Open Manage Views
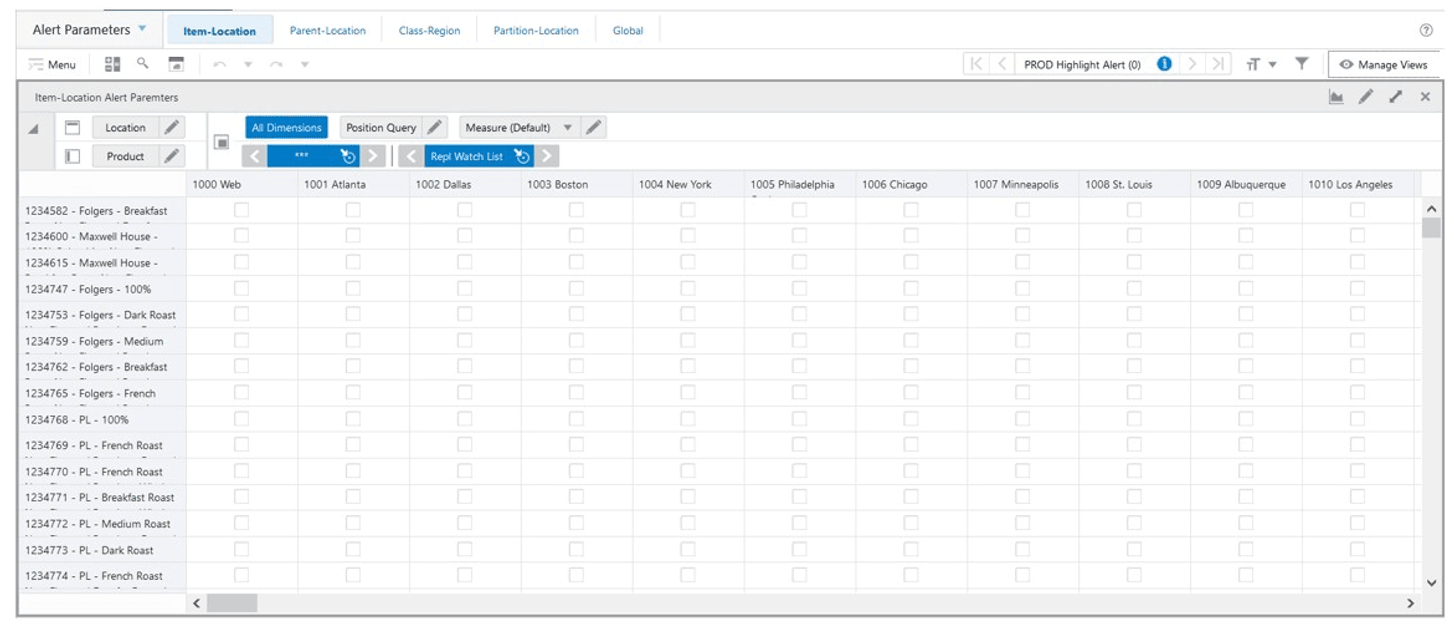Image resolution: width=1454 pixels, height=625 pixels. coord(1384,64)
